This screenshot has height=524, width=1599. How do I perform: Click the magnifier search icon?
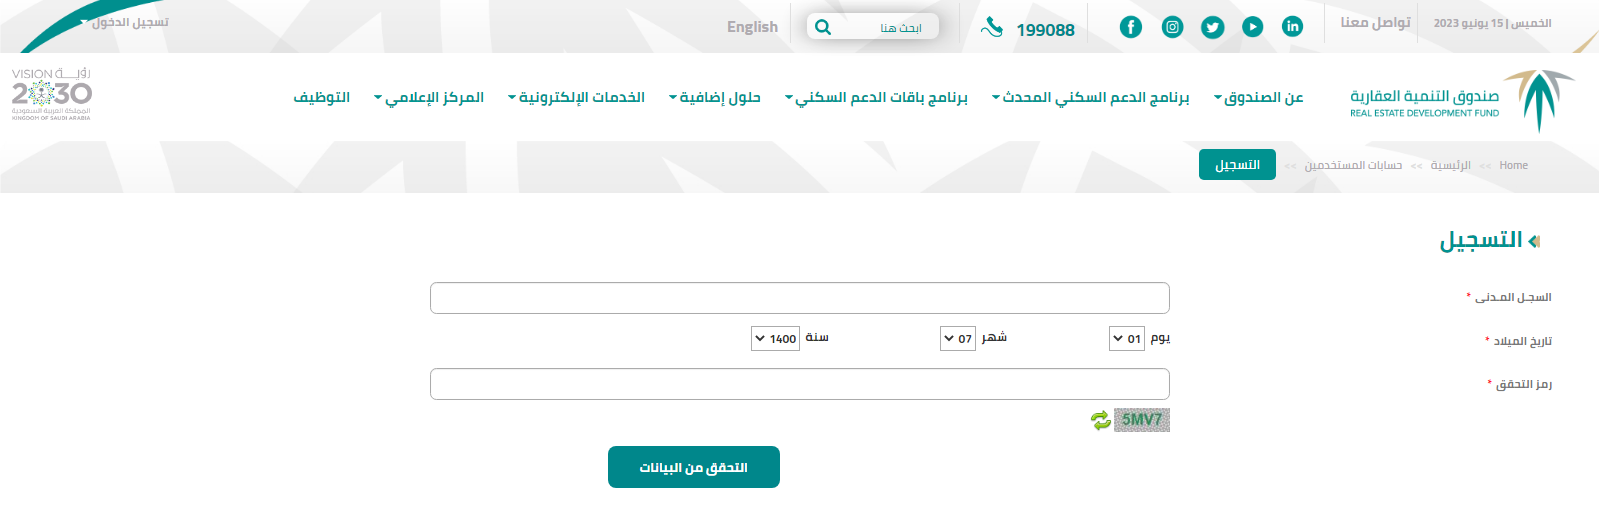pyautogui.click(x=823, y=27)
